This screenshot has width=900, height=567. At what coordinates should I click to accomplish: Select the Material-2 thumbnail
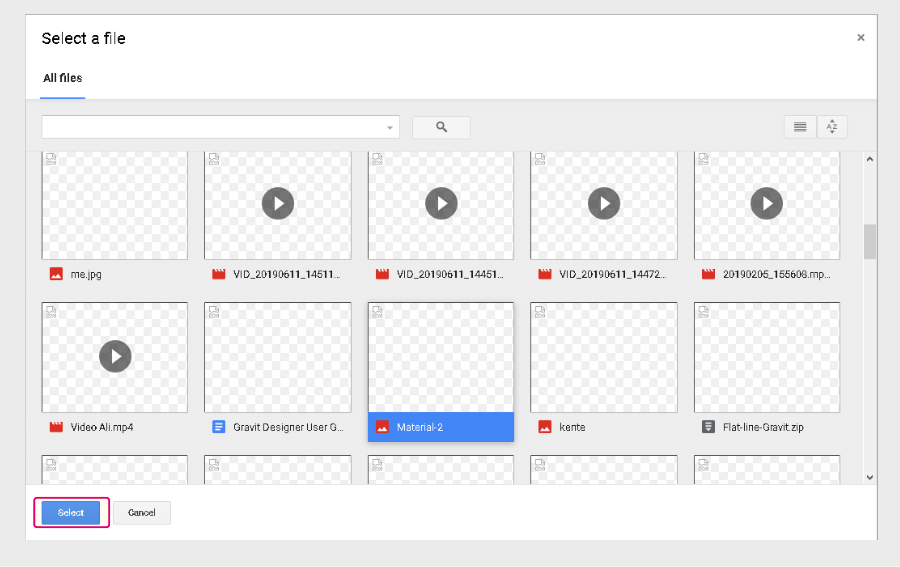(x=441, y=357)
